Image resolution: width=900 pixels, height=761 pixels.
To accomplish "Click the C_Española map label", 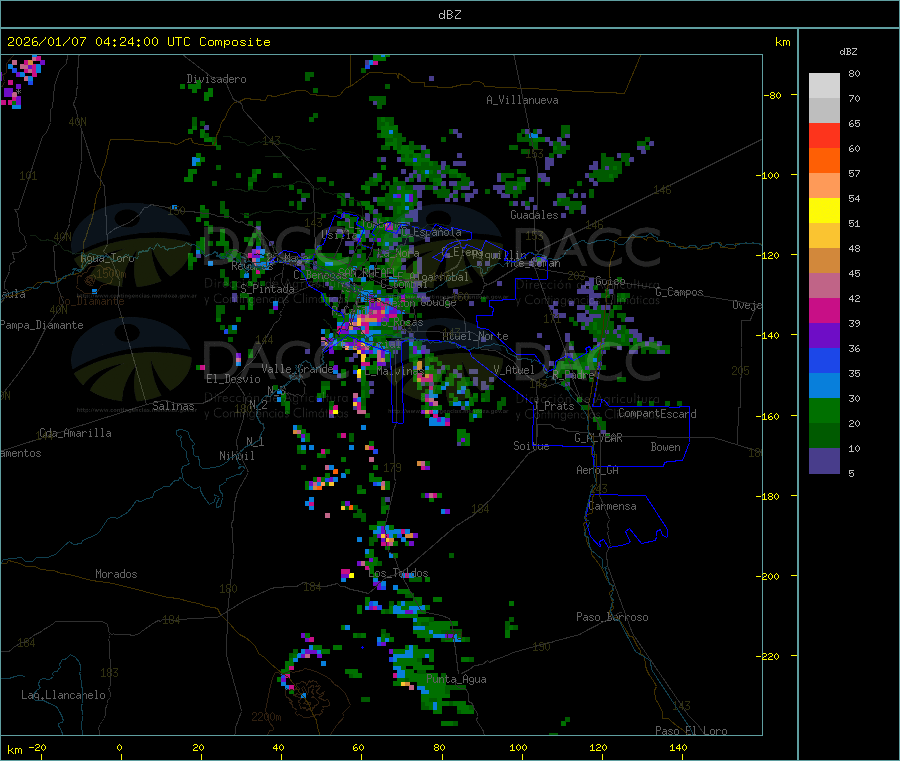I will (432, 232).
